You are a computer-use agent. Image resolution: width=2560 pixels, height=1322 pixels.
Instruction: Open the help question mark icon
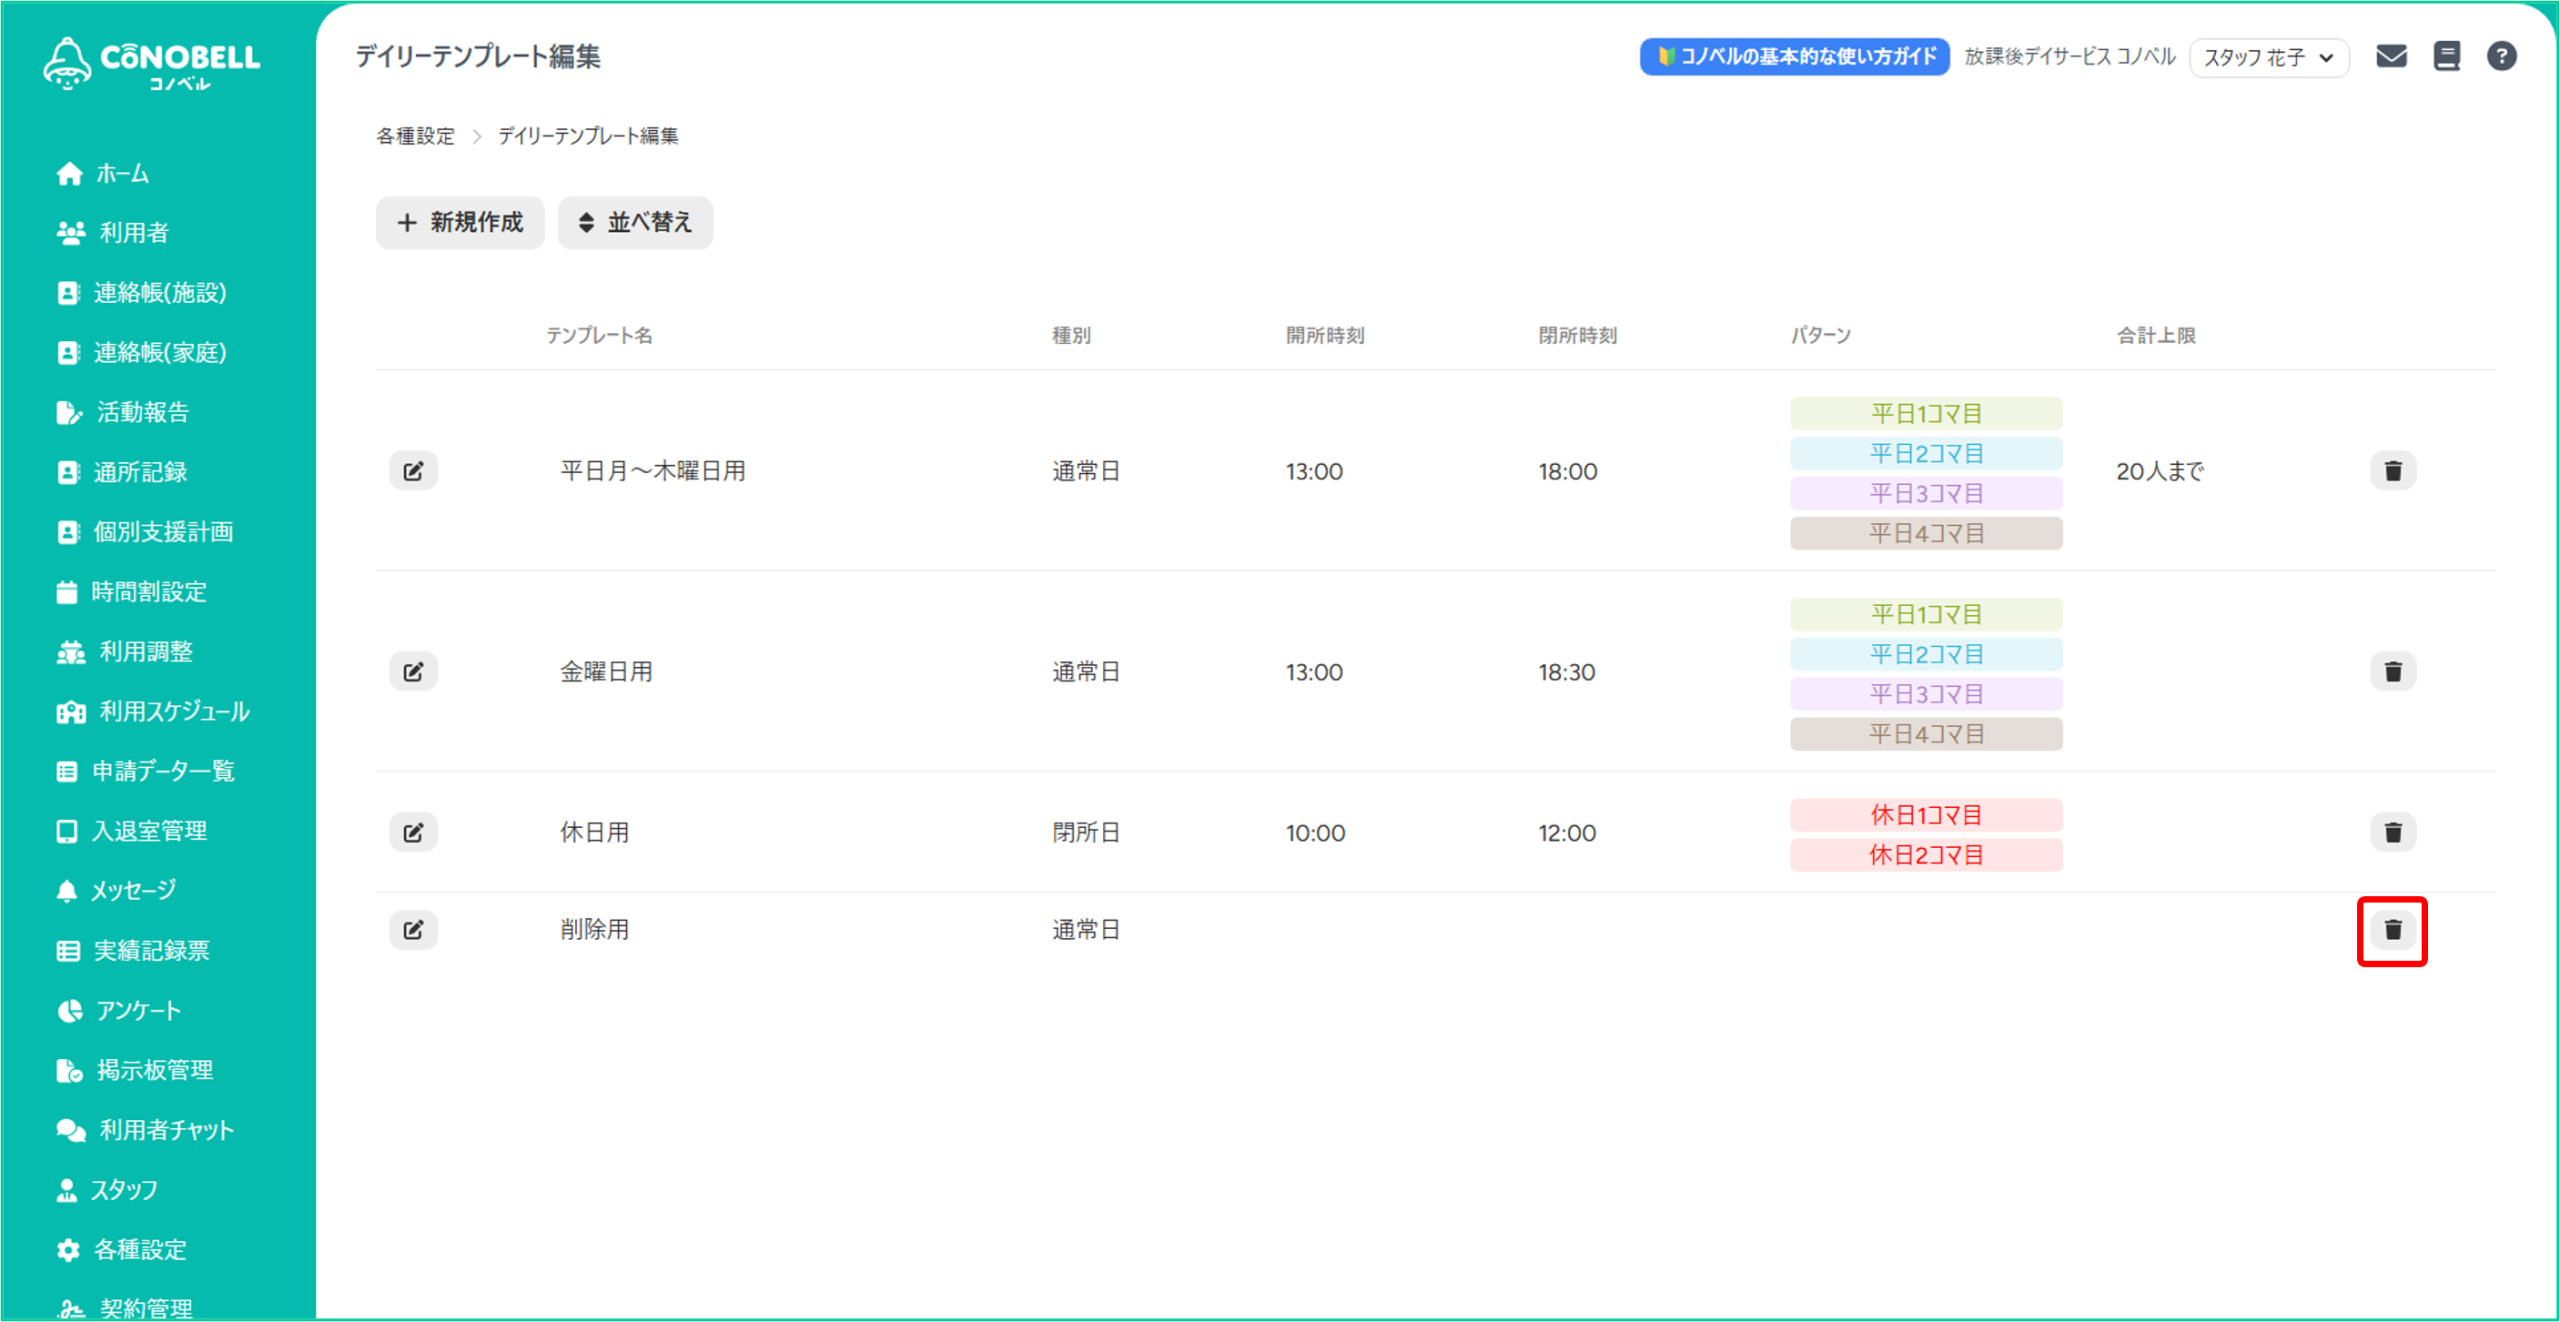[2501, 56]
